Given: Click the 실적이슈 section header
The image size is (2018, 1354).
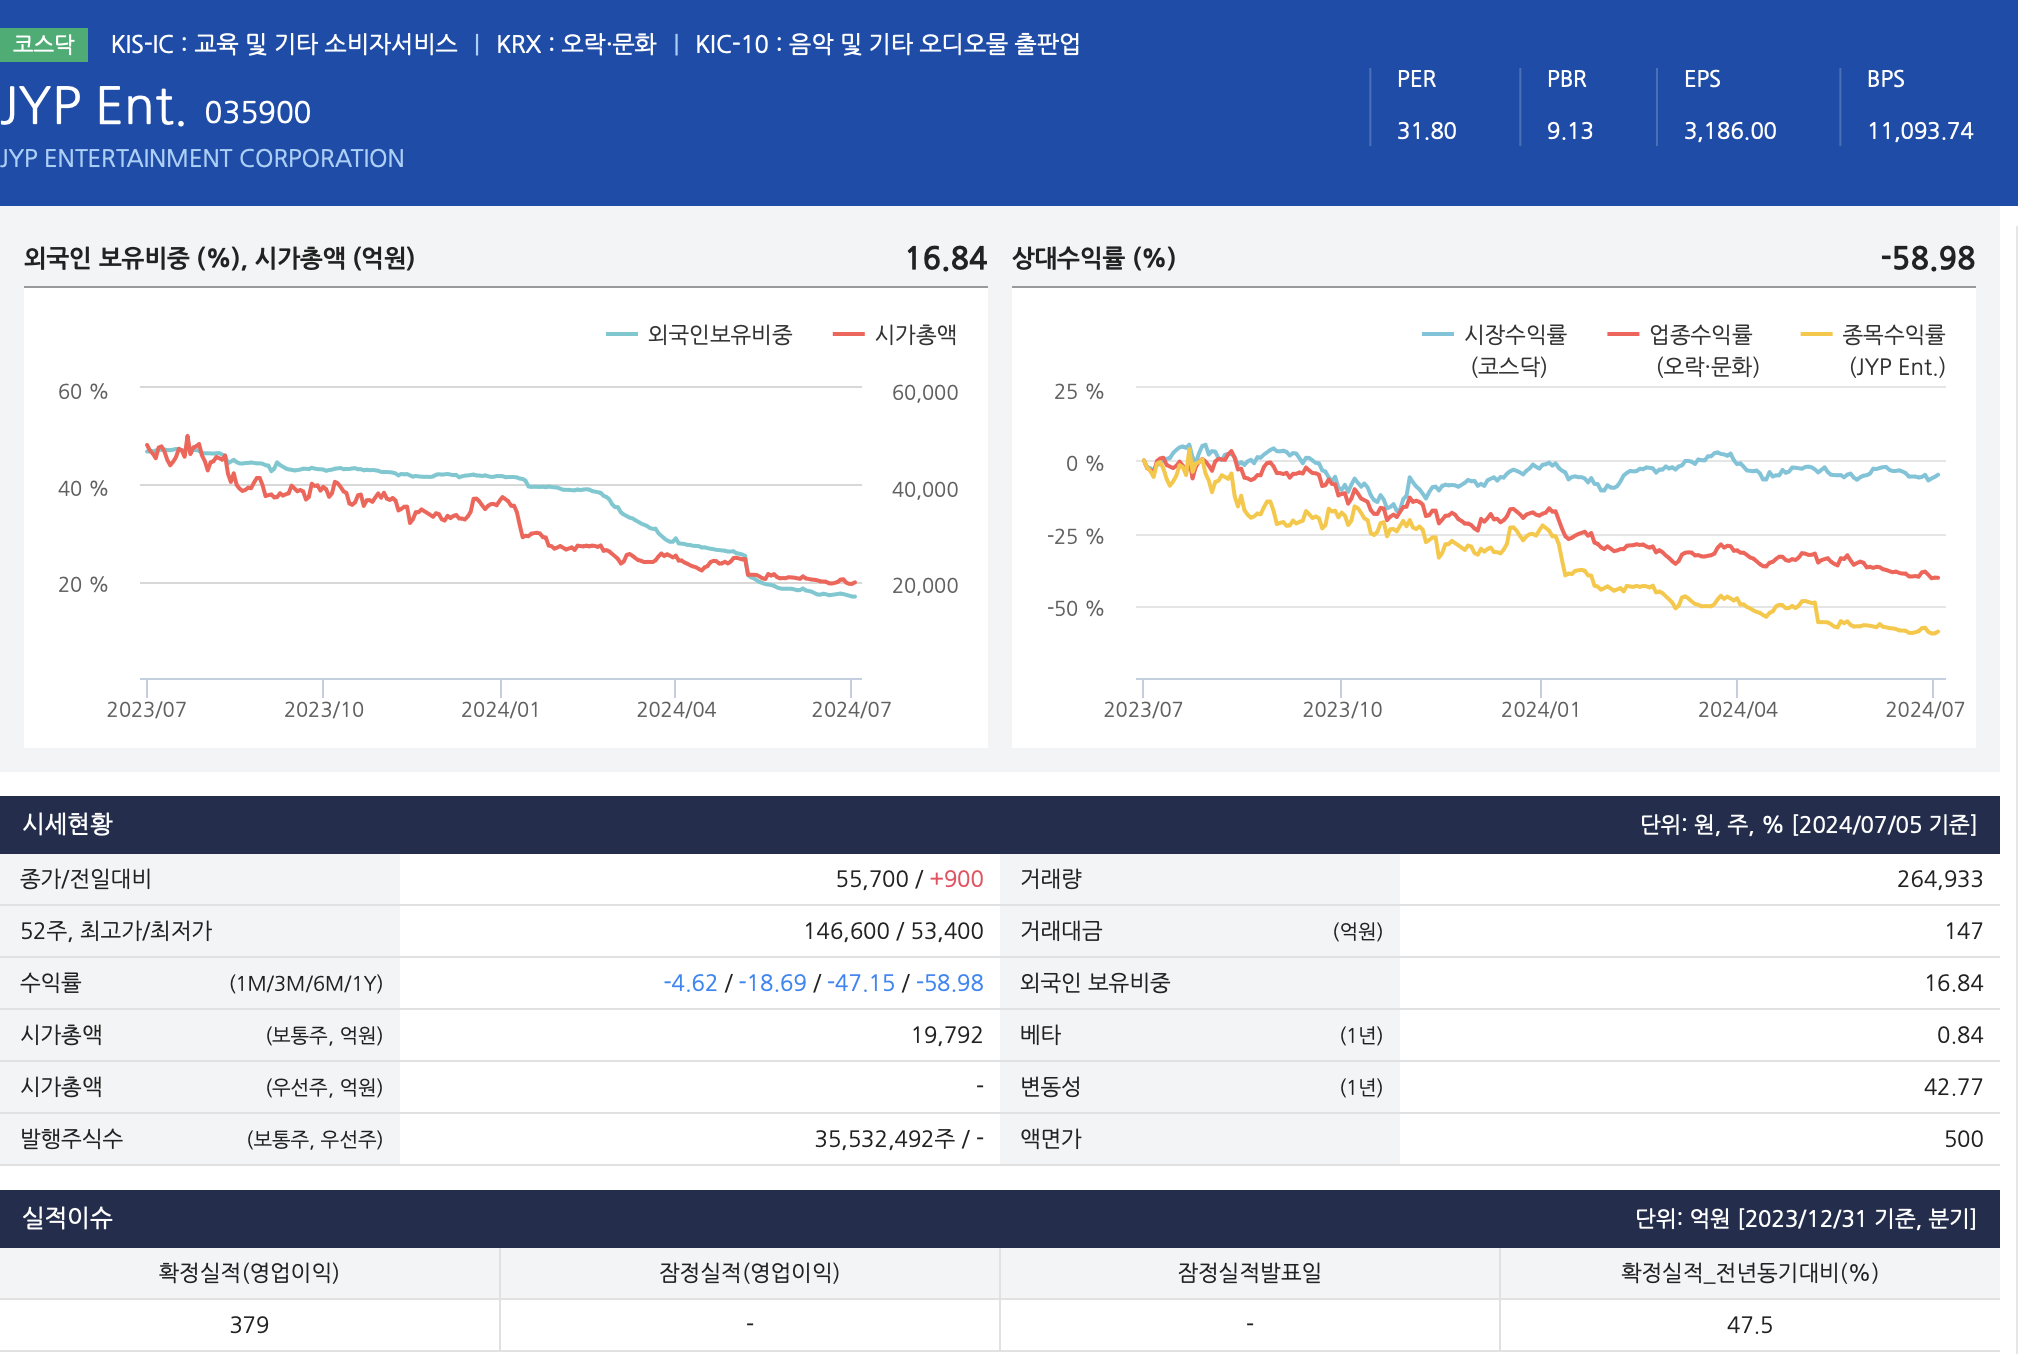Looking at the screenshot, I should point(68,1218).
